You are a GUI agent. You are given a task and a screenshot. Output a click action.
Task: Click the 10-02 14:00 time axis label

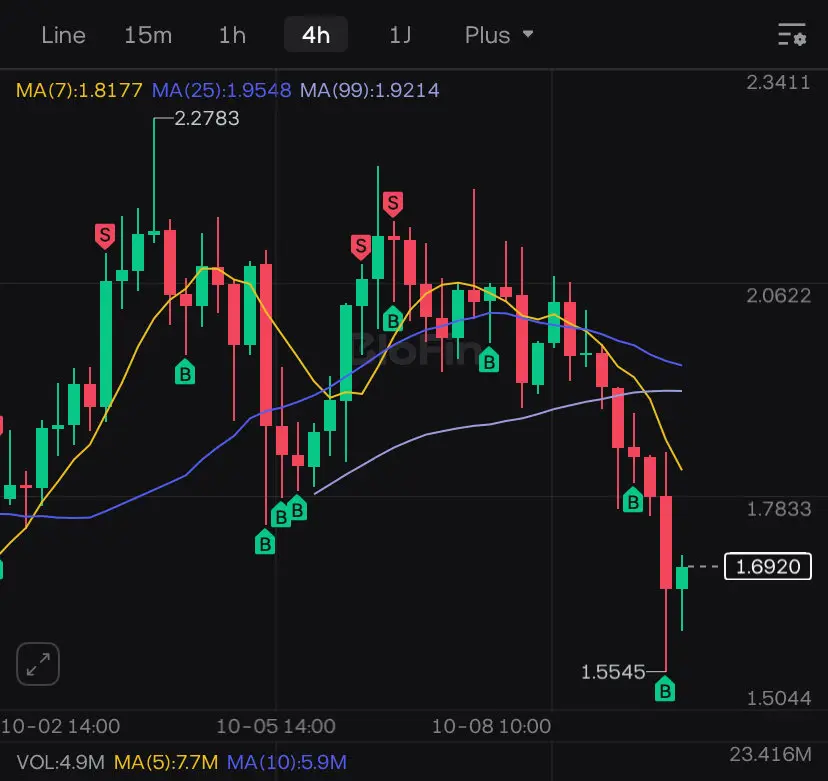click(60, 727)
